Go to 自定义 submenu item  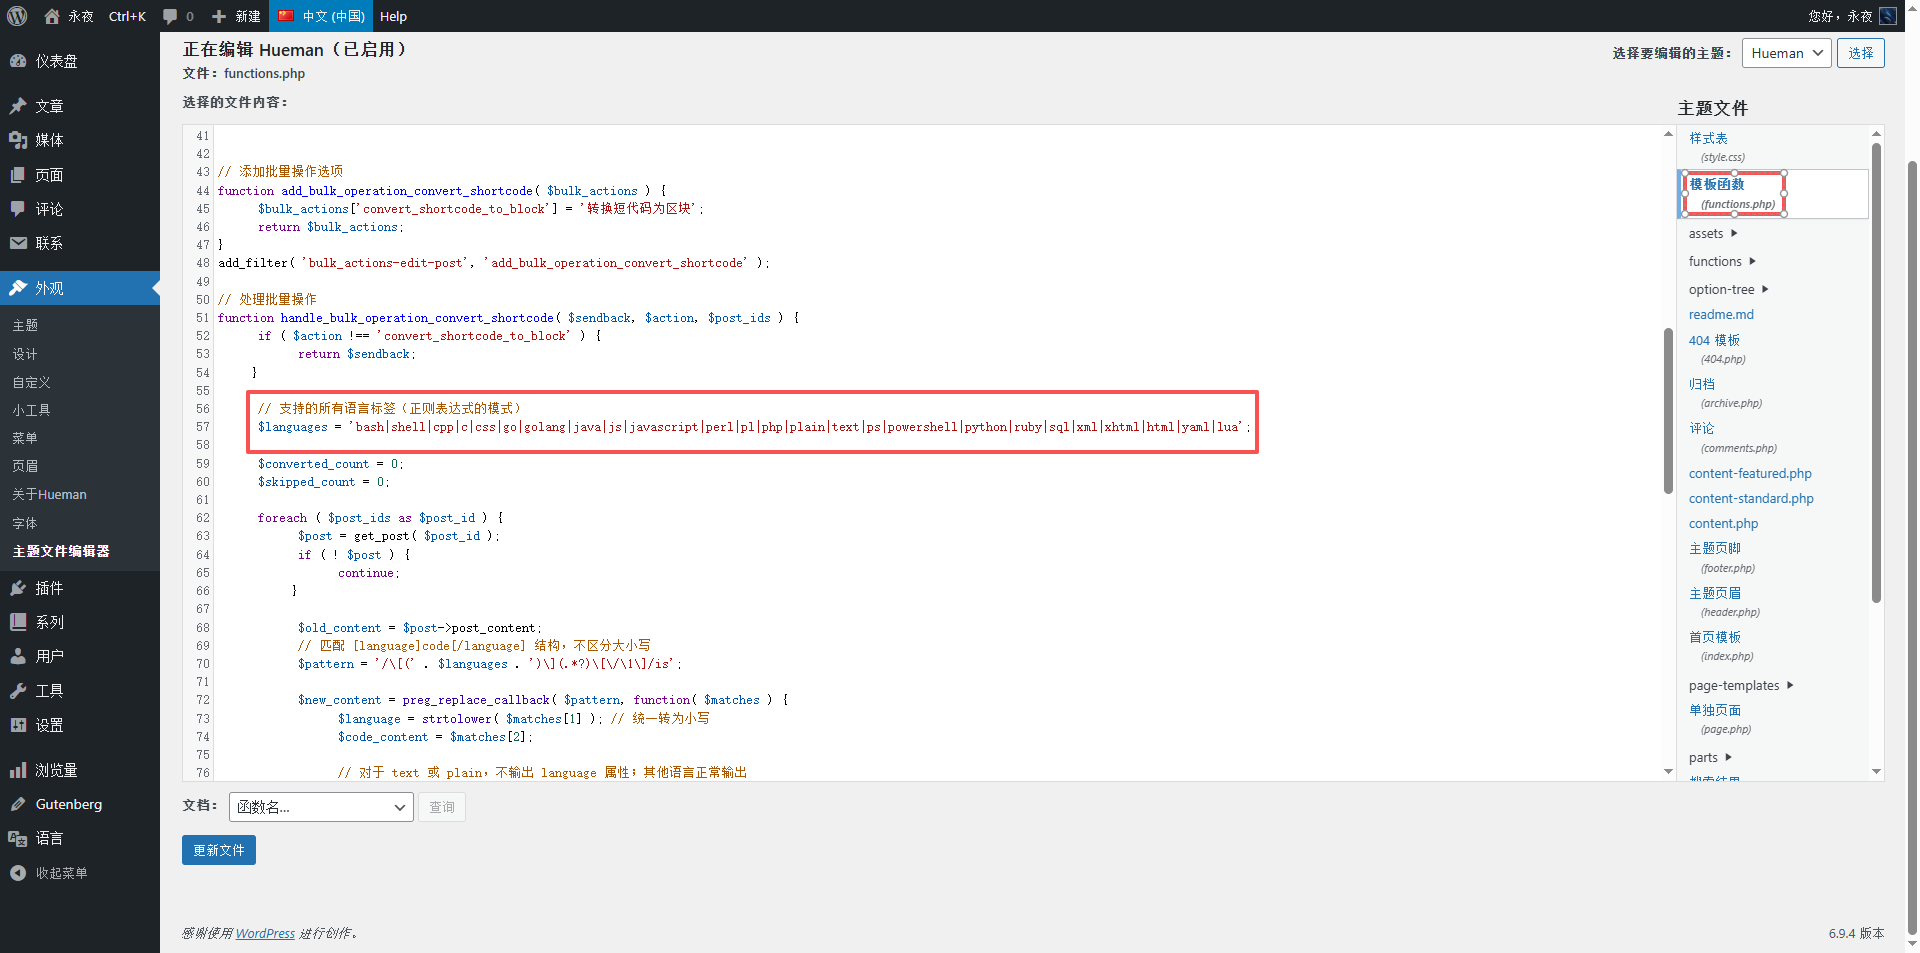click(x=31, y=382)
